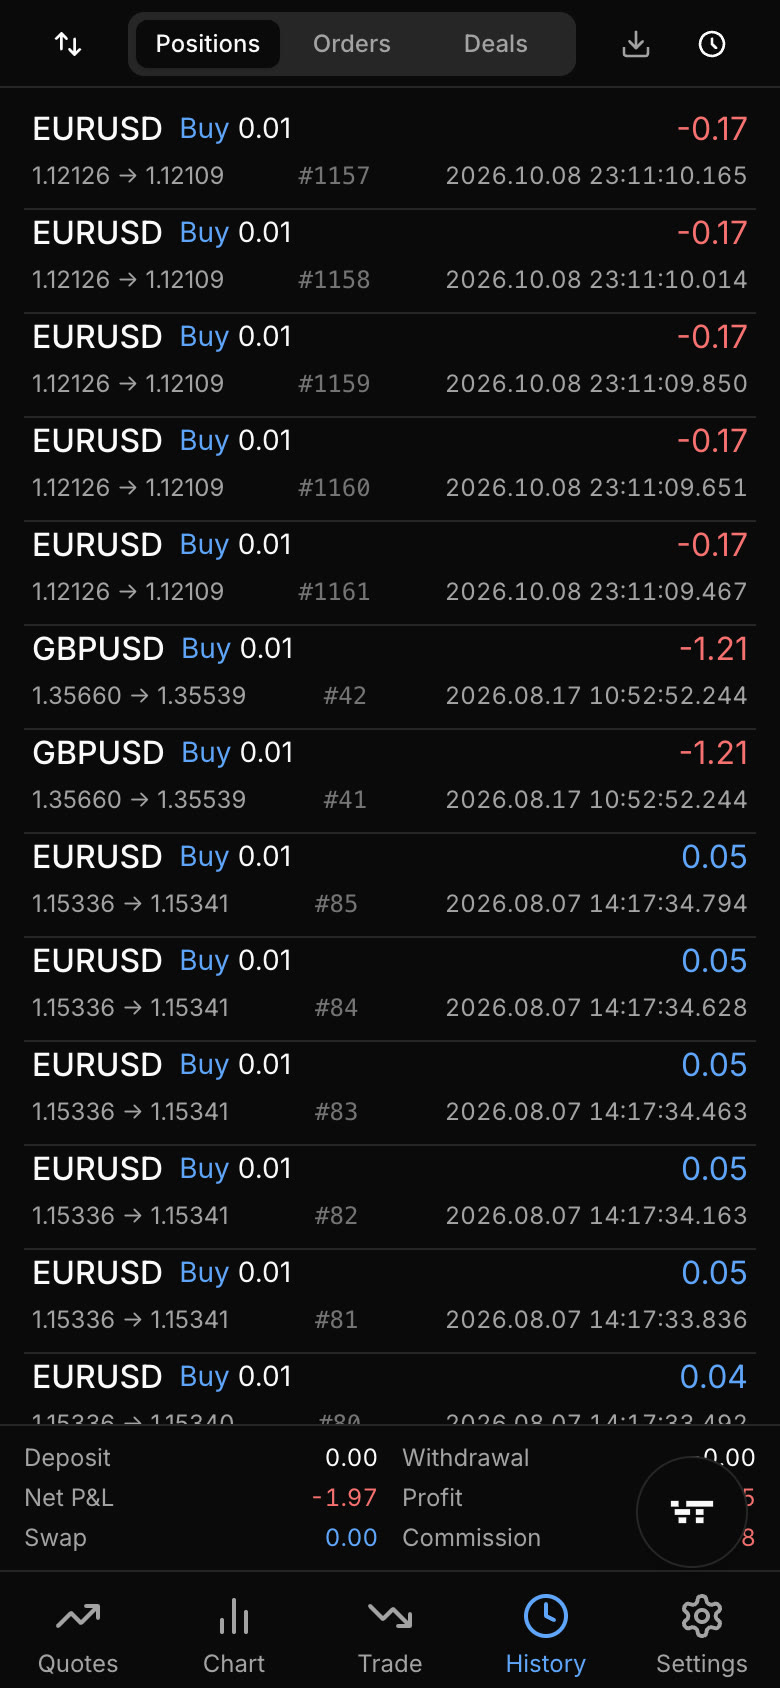Open GBPUSD position #42

coord(390,672)
